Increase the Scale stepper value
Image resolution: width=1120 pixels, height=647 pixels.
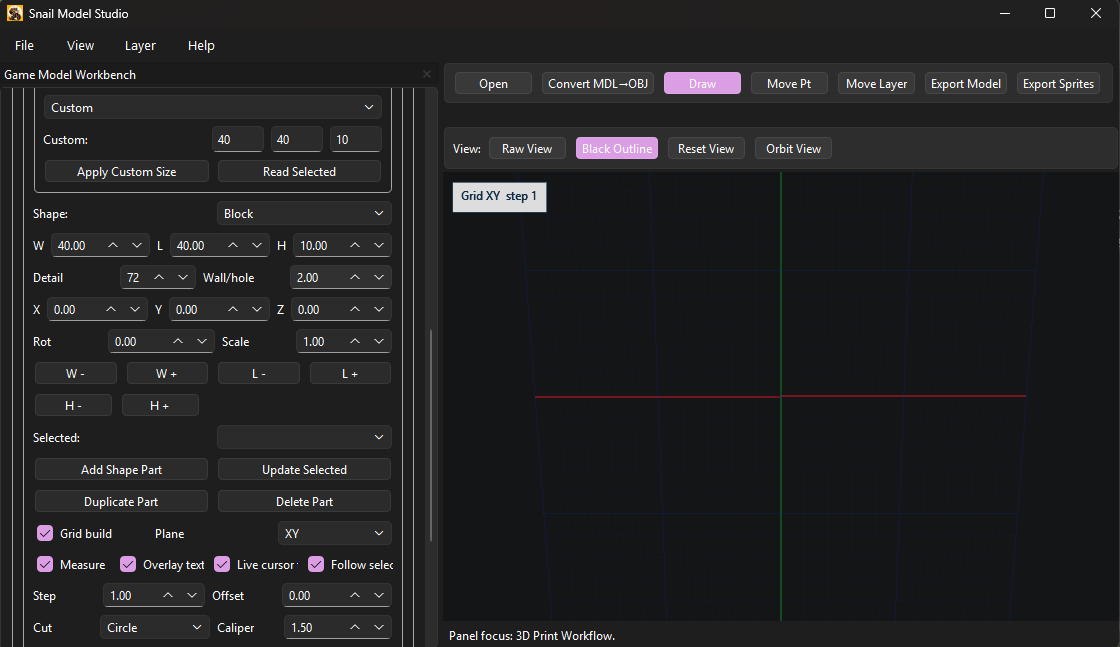click(x=355, y=342)
